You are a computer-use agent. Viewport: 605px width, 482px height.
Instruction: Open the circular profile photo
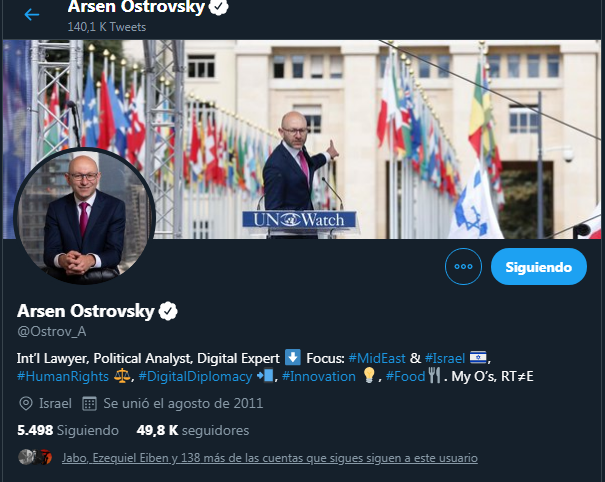pos(84,216)
